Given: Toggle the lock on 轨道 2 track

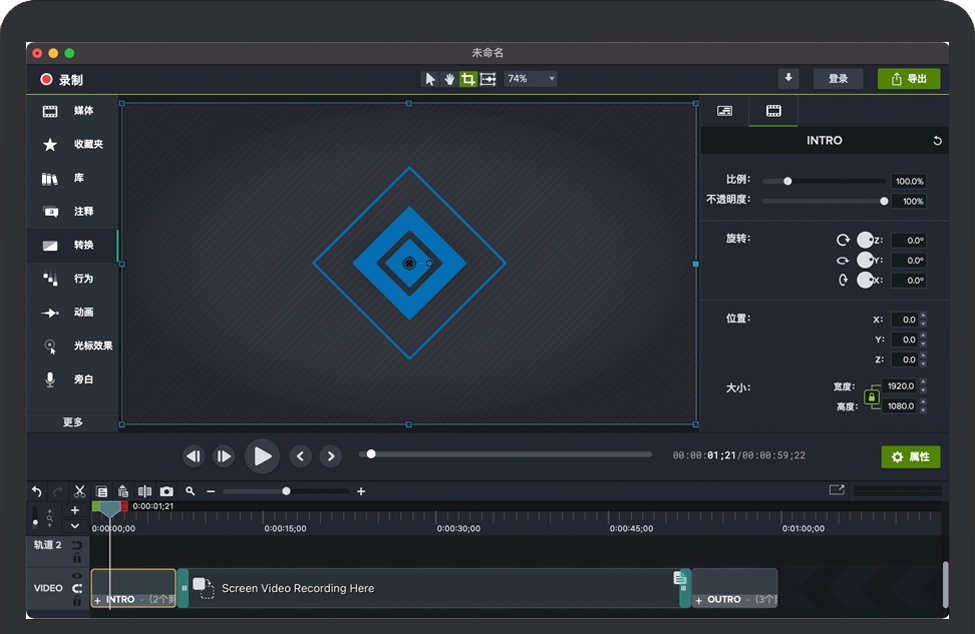Looking at the screenshot, I should pyautogui.click(x=77, y=558).
